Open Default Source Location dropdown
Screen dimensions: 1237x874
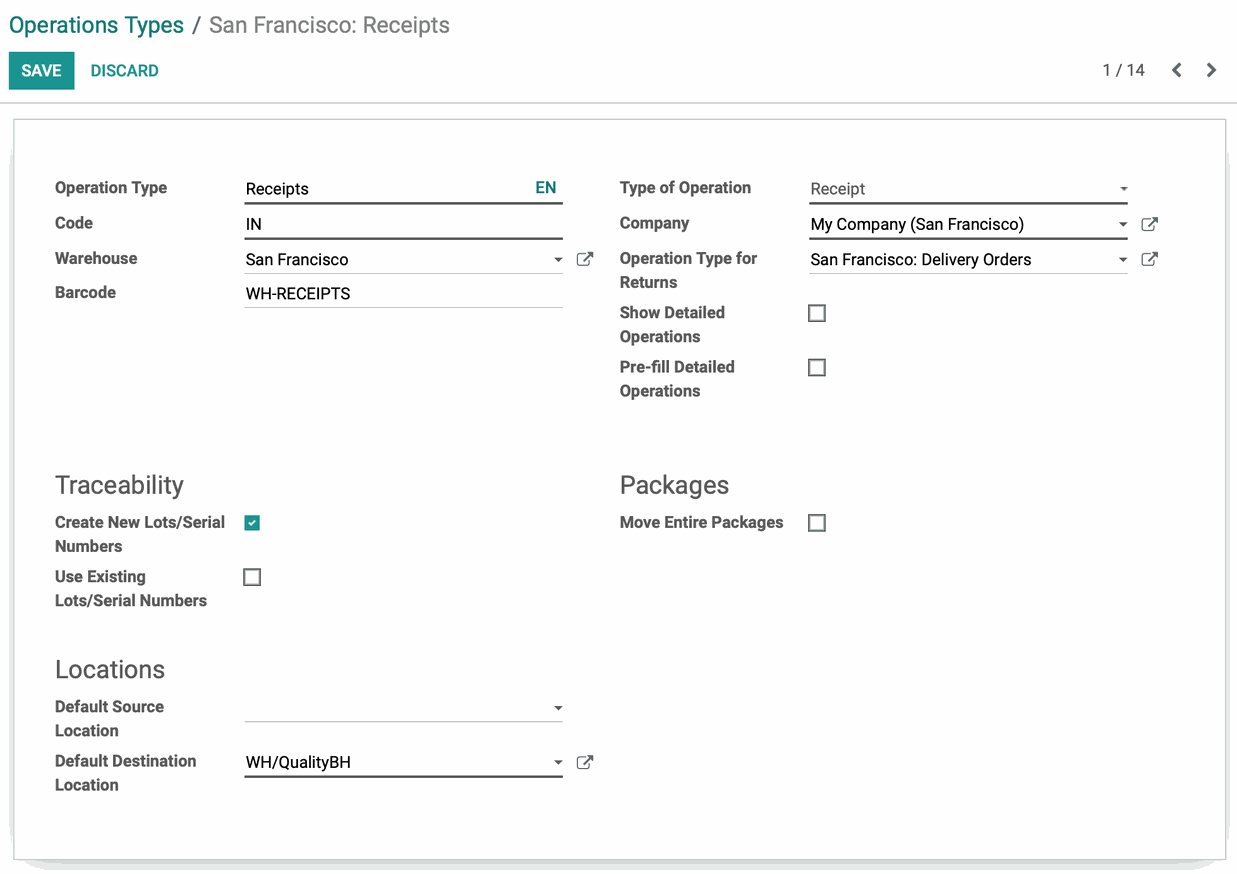(558, 708)
